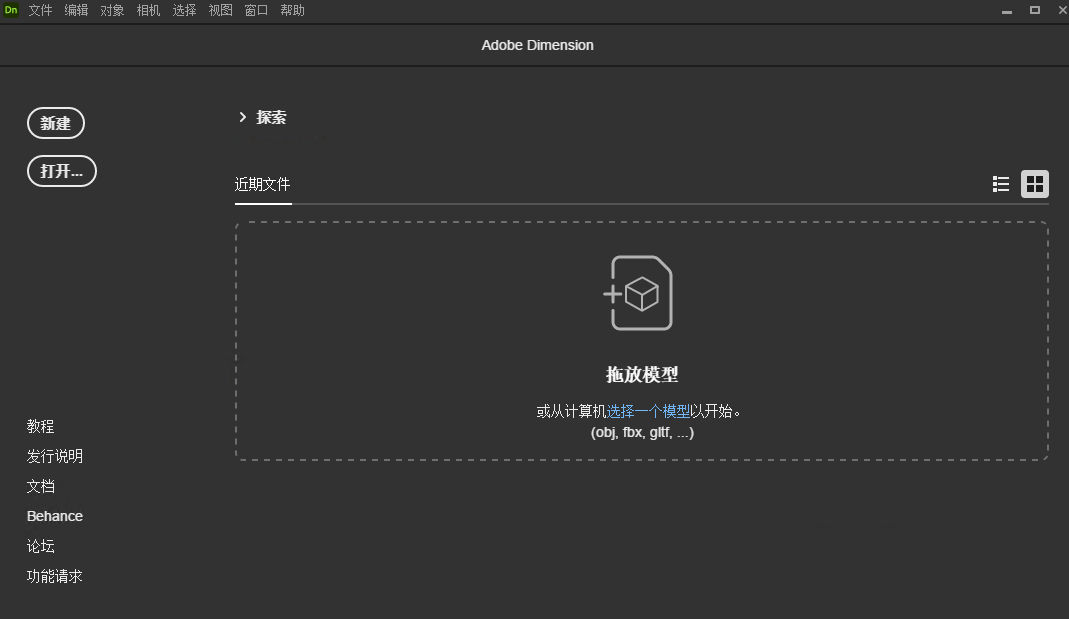Switch recent files to list view
1069x619 pixels.
(1000, 184)
